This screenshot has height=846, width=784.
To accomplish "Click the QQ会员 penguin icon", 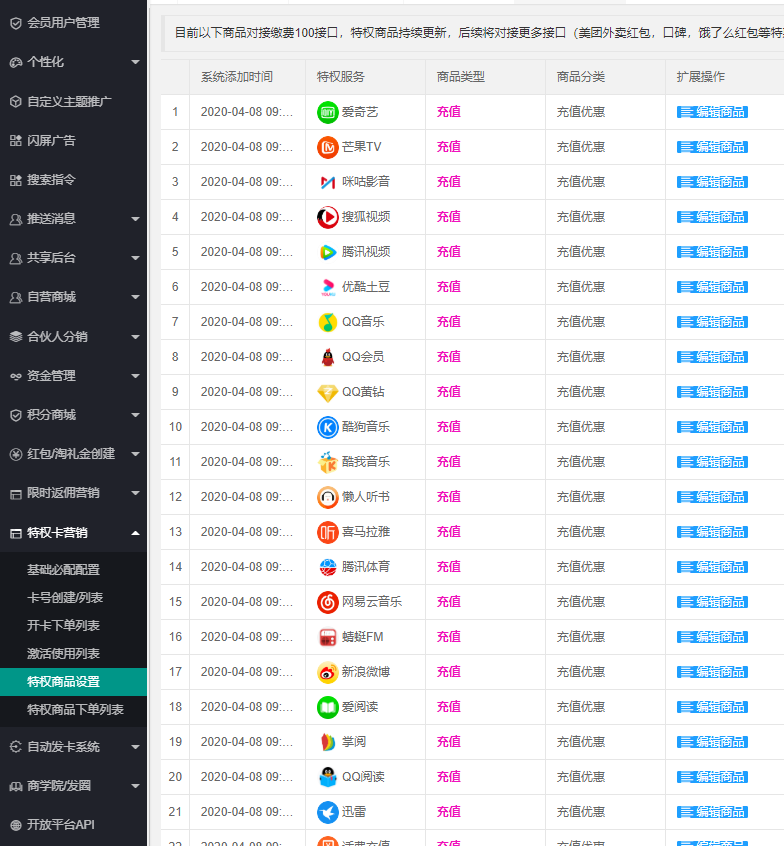I will tap(328, 357).
